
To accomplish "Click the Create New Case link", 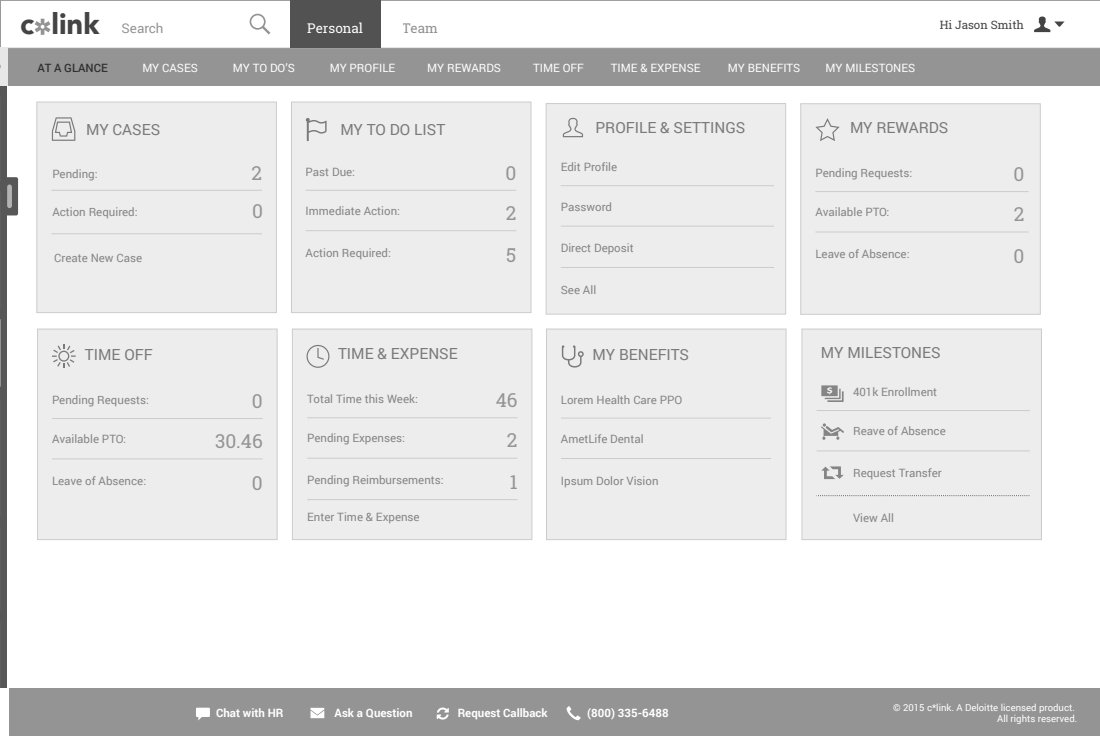I will pos(98,258).
